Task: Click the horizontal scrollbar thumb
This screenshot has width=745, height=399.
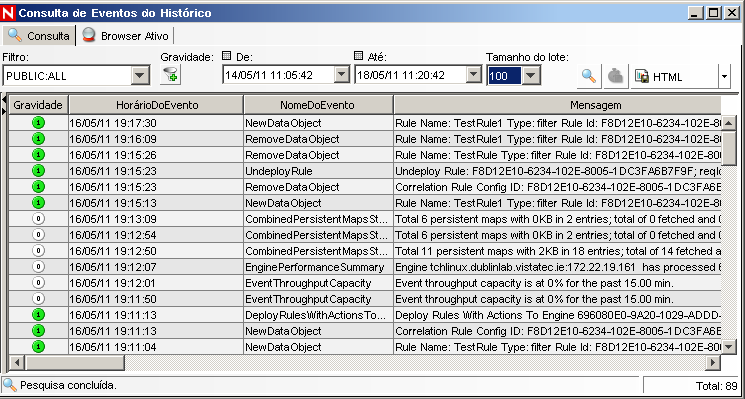Action: tap(74, 363)
